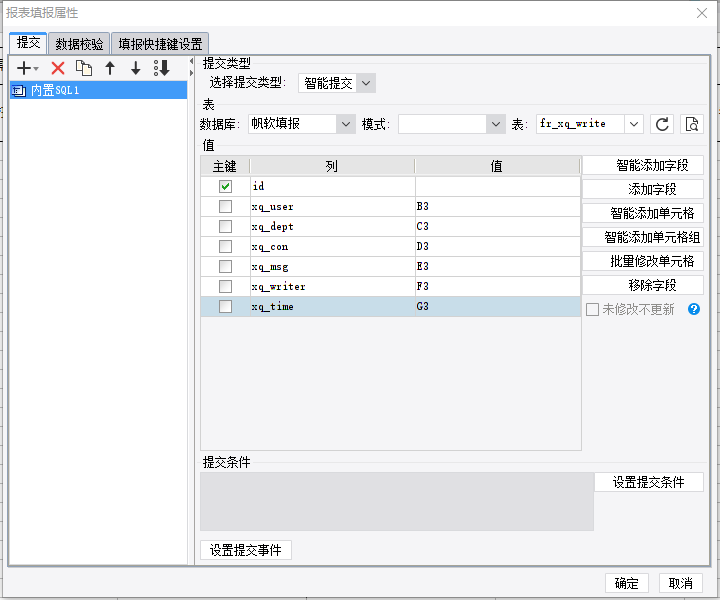This screenshot has width=720, height=600.
Task: Collapse the left panel arrow
Action: coord(191,61)
